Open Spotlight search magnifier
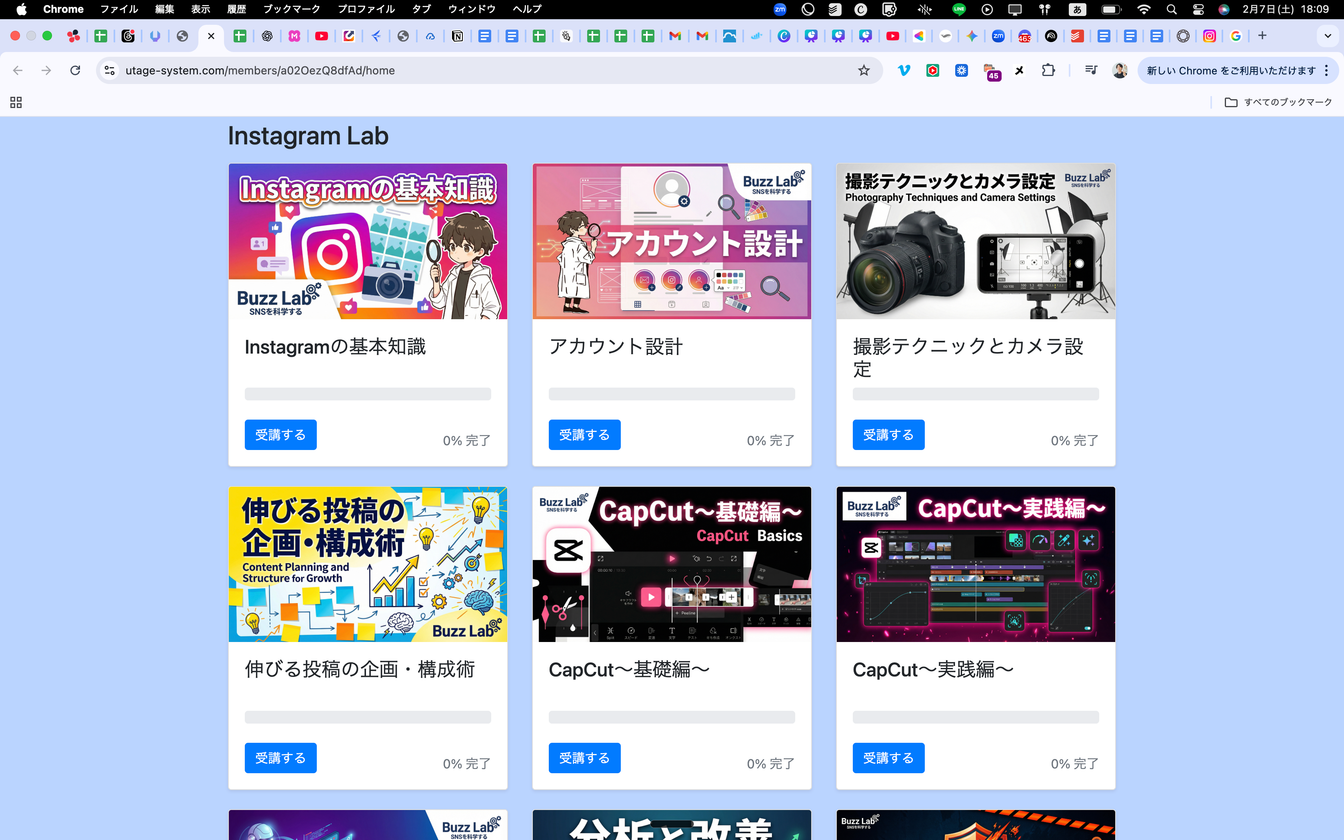 coord(1171,9)
